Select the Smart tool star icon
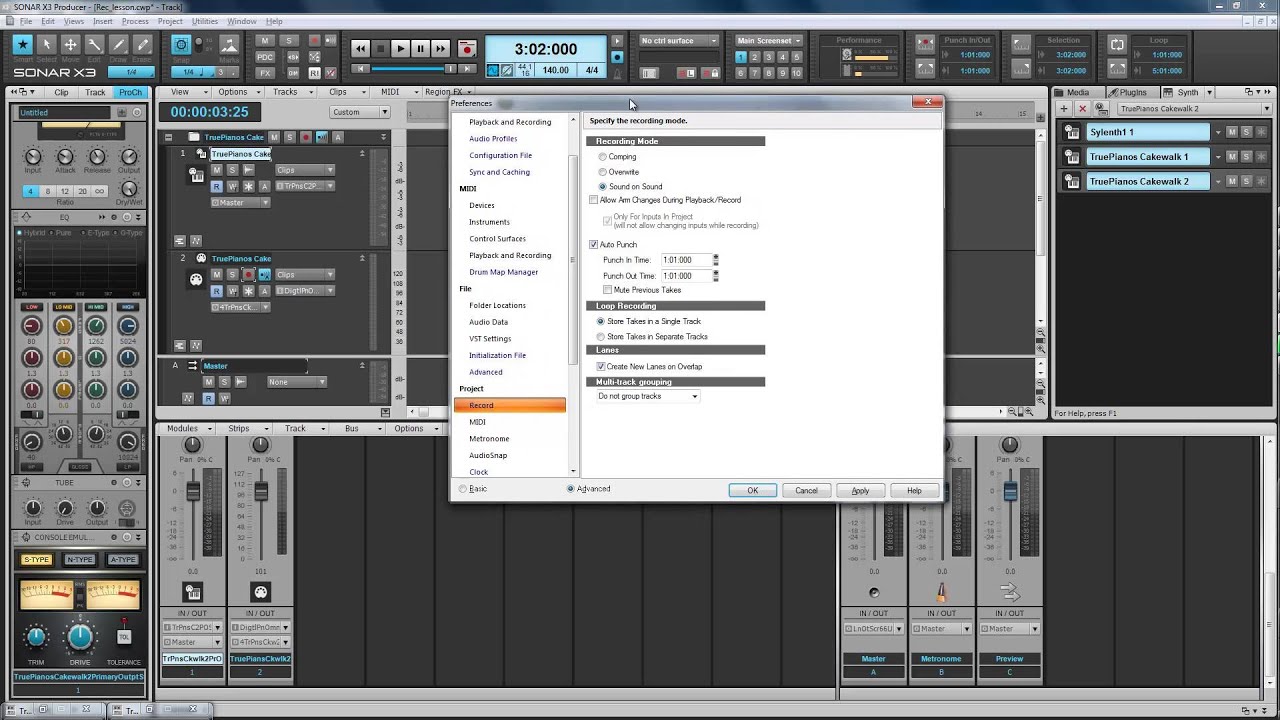This screenshot has height=720, width=1280. 22,45
